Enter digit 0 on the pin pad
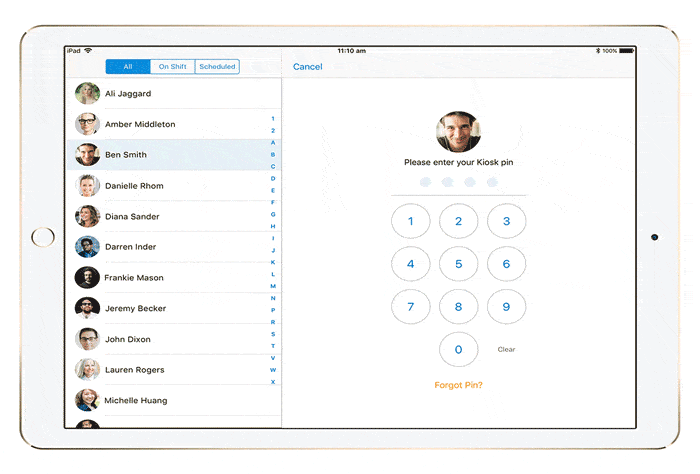 coord(458,349)
